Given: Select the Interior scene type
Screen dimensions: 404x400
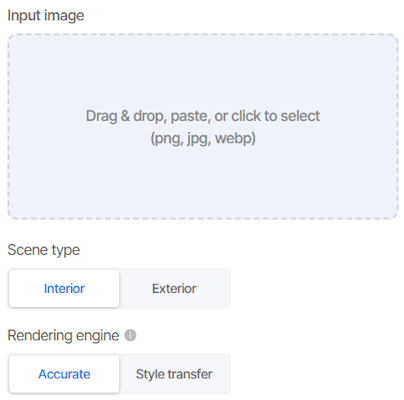Looking at the screenshot, I should 64,288.
